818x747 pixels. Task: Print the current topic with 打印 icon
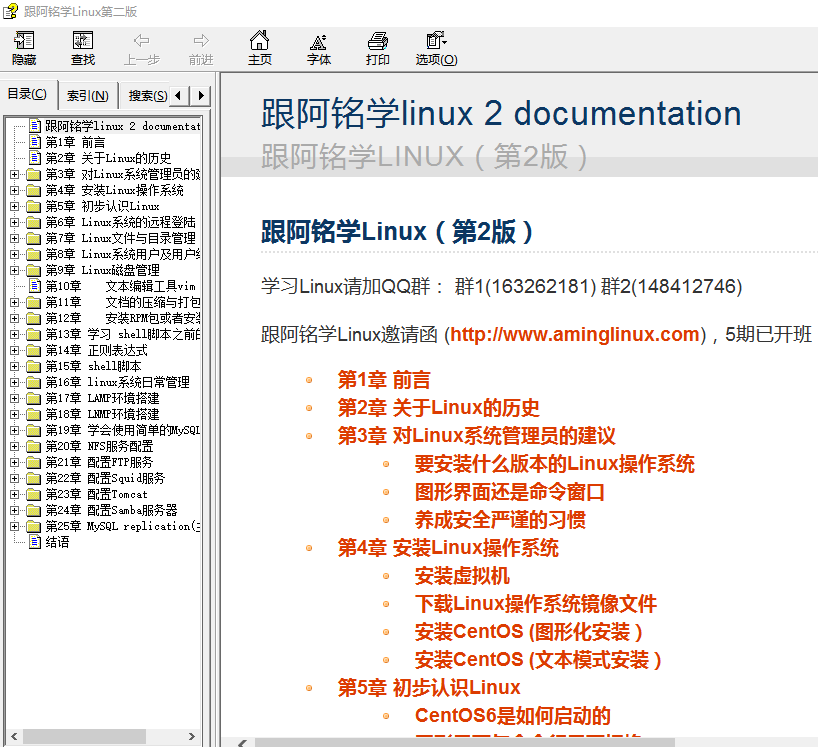[x=377, y=47]
